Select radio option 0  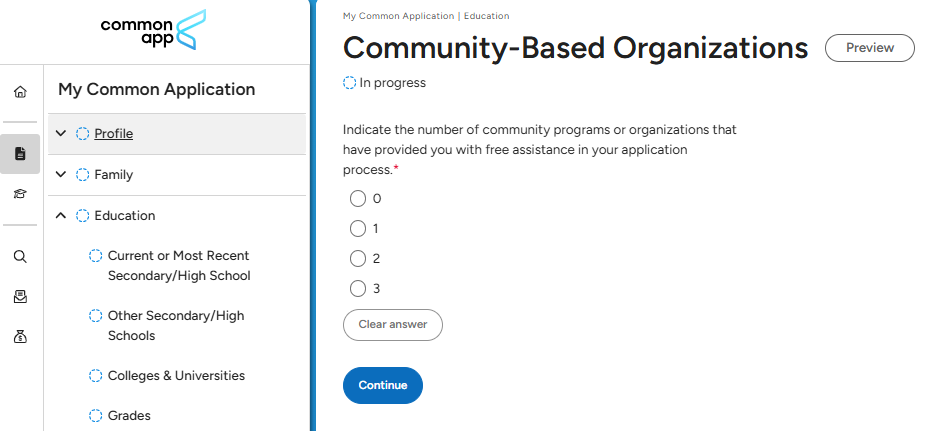pyautogui.click(x=358, y=199)
